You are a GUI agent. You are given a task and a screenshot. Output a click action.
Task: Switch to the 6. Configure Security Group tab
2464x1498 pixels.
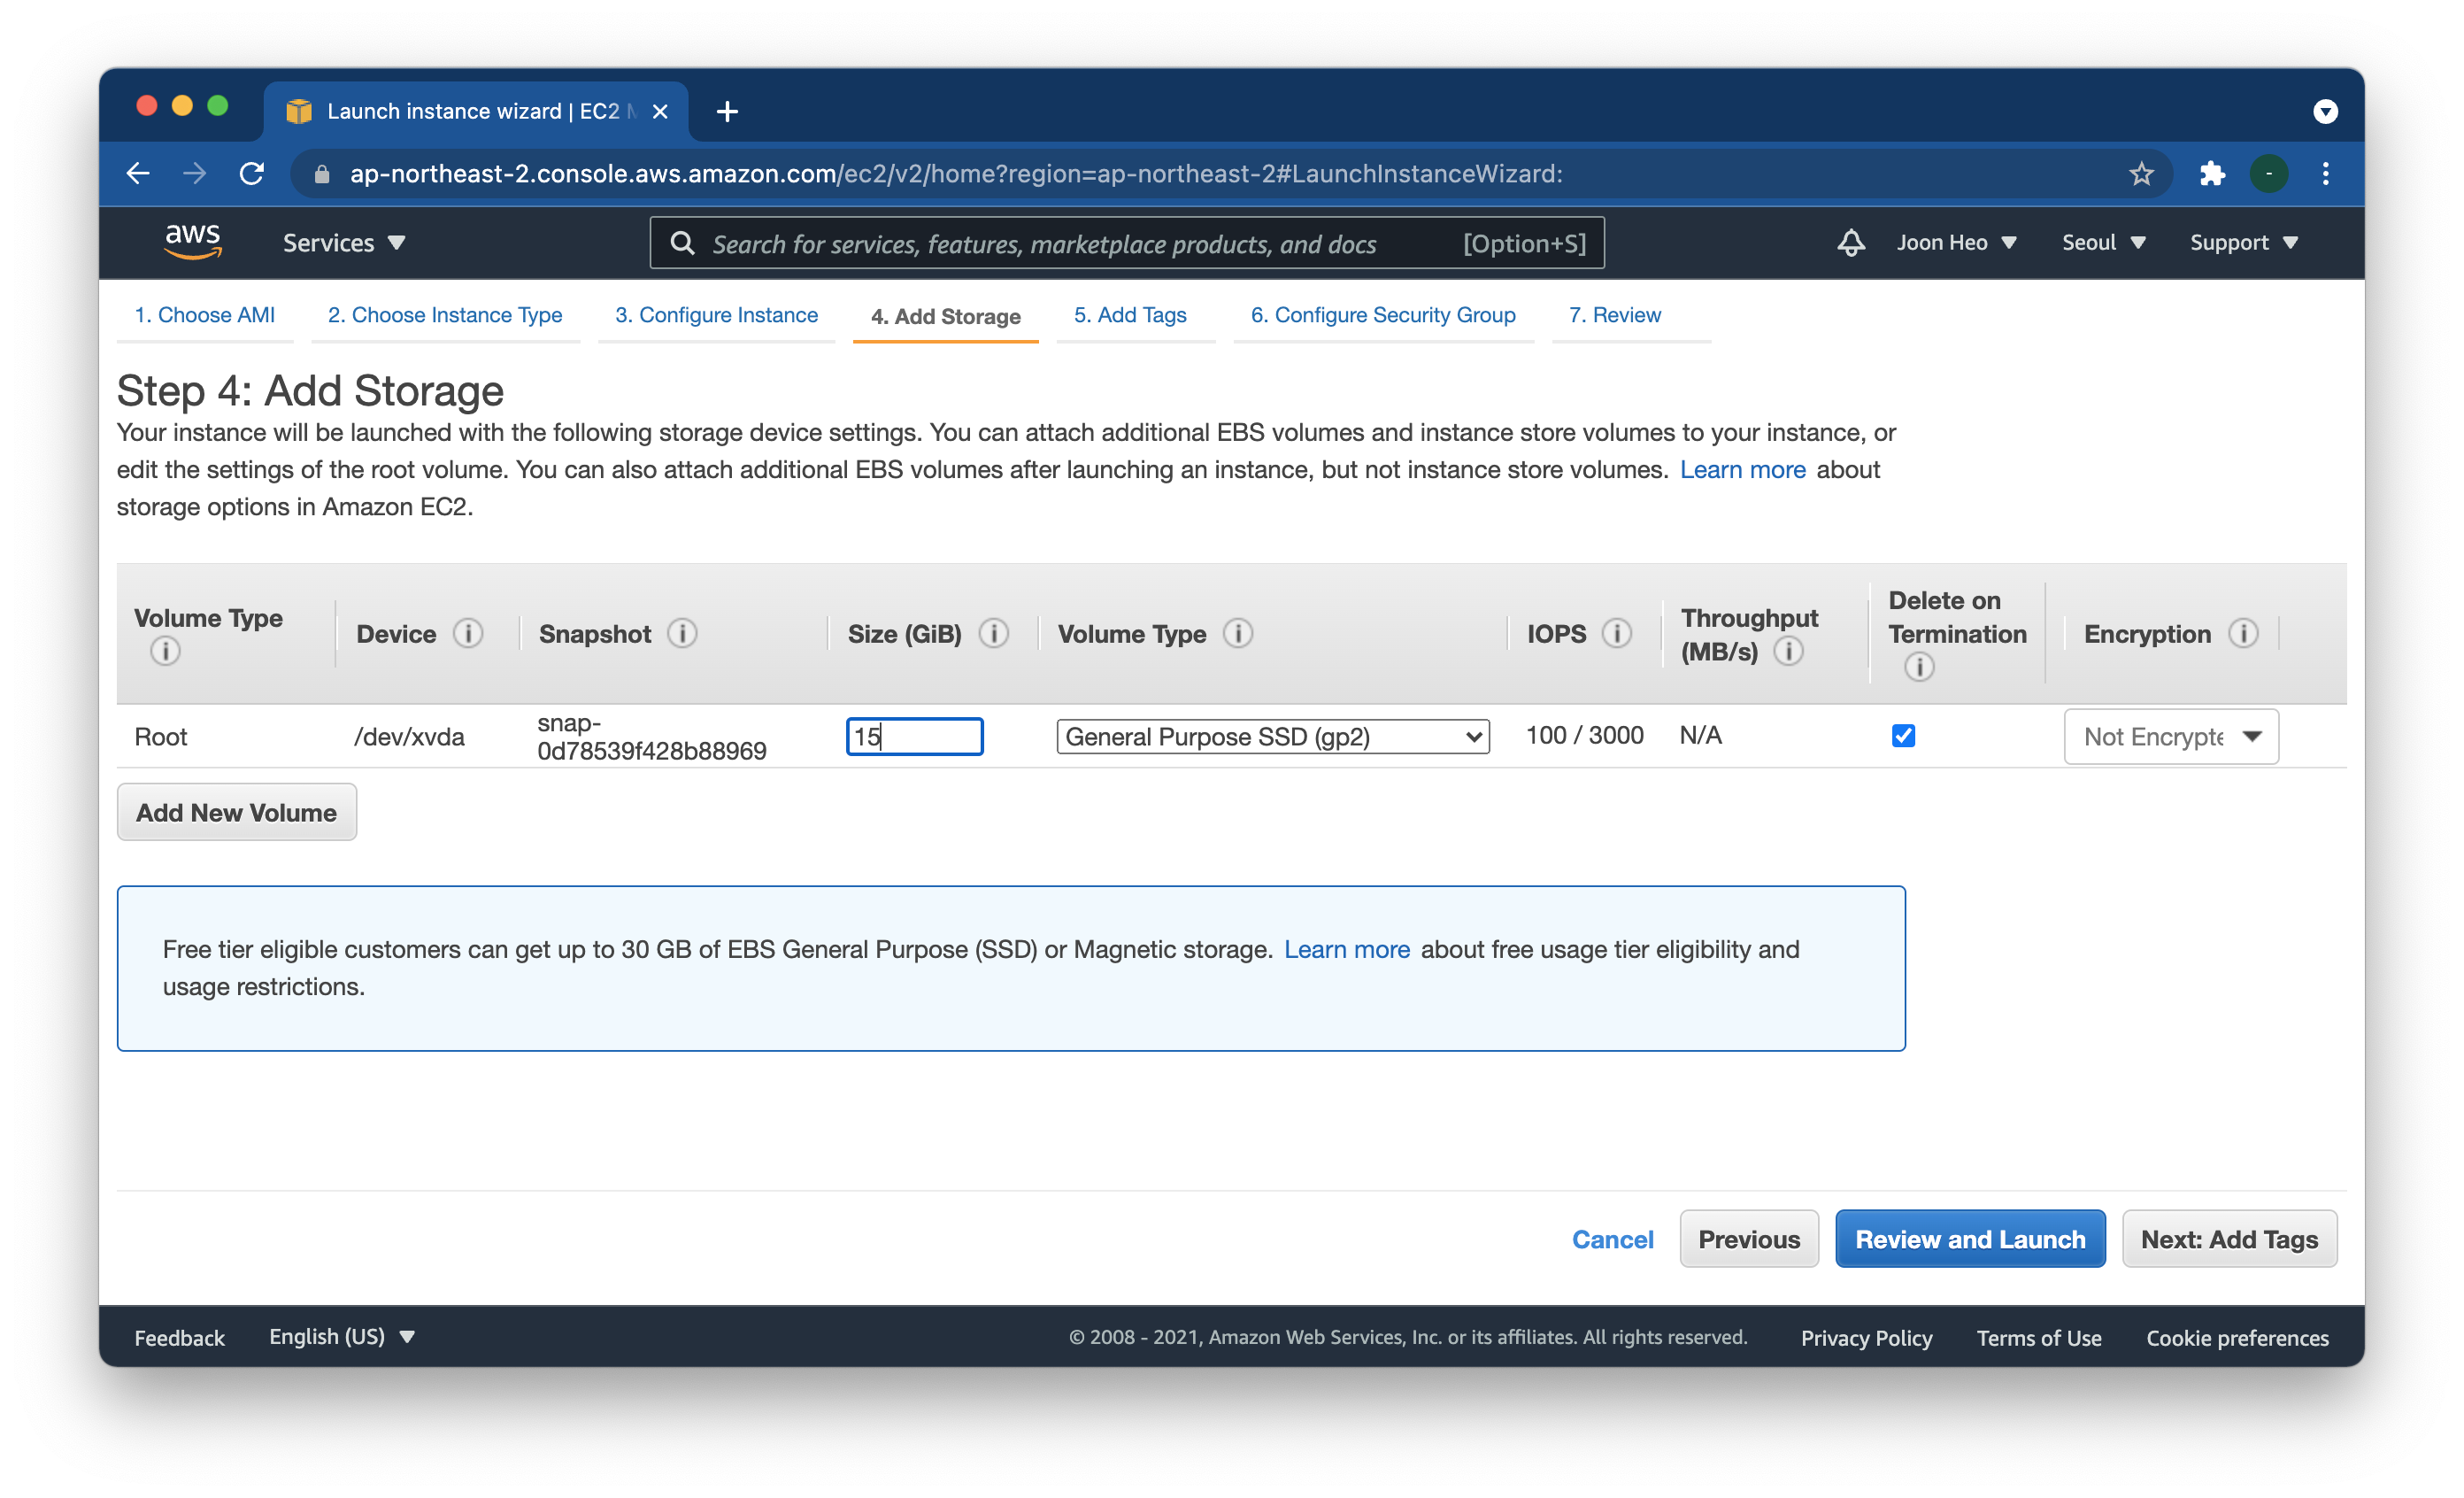click(1382, 315)
